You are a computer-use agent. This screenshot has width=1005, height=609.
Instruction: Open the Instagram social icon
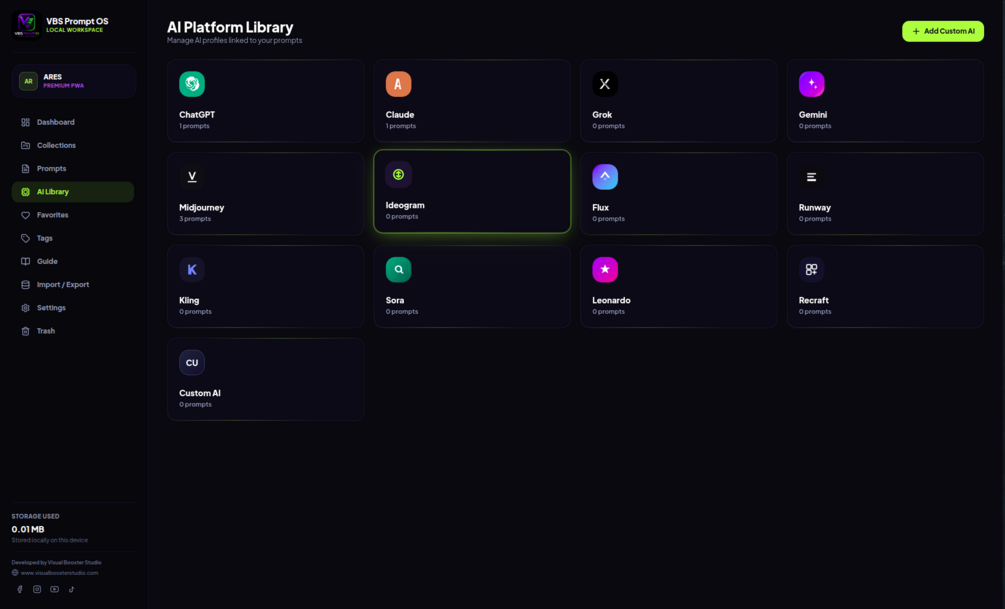coord(37,589)
